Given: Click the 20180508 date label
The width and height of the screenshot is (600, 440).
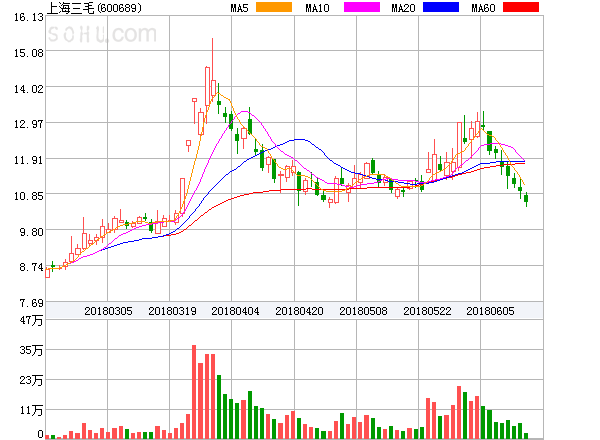Looking at the screenshot, I should (x=363, y=311).
